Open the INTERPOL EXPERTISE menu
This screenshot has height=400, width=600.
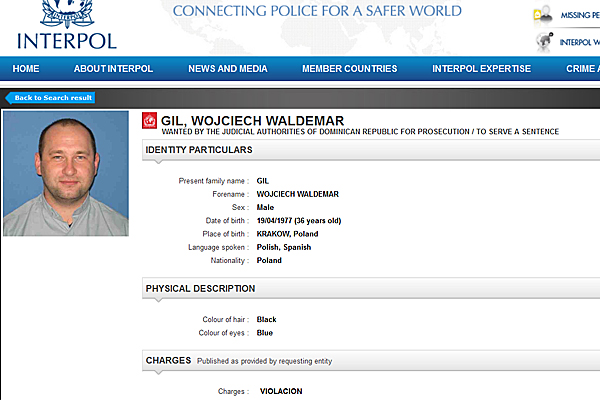[x=481, y=69]
